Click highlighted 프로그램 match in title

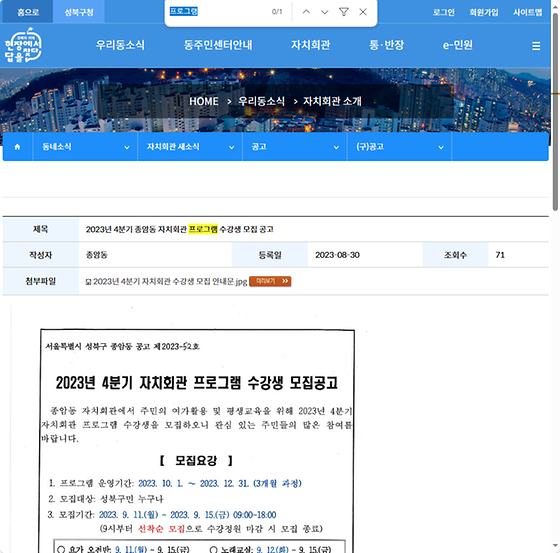[203, 229]
